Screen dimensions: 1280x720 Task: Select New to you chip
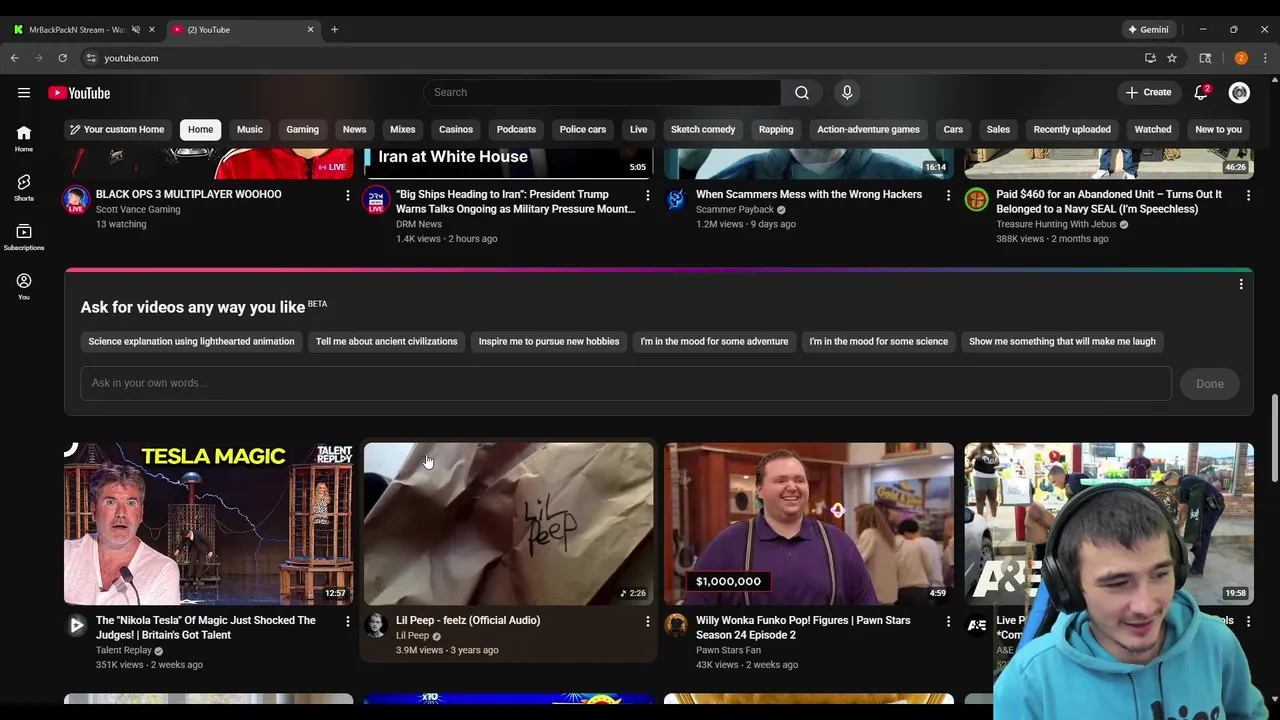click(x=1218, y=129)
